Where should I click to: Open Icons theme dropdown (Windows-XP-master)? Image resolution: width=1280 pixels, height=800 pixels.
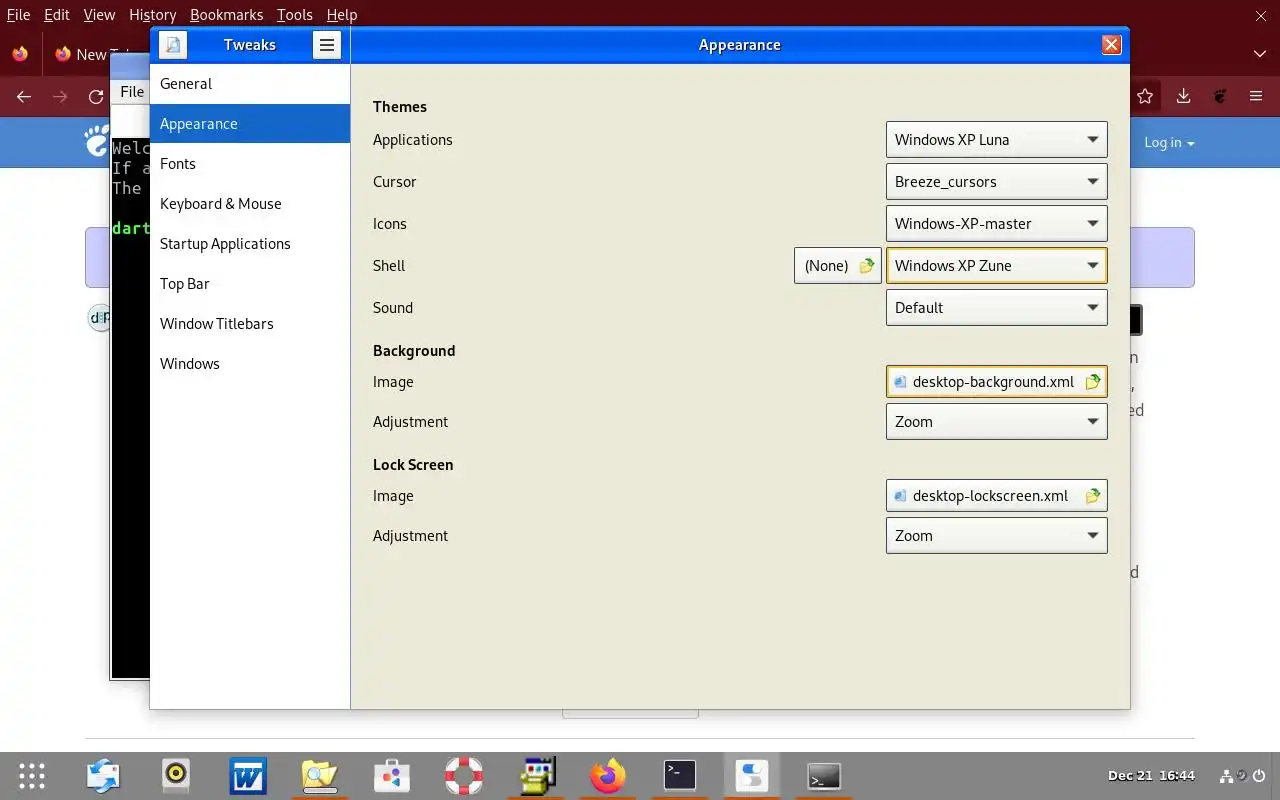997,224
